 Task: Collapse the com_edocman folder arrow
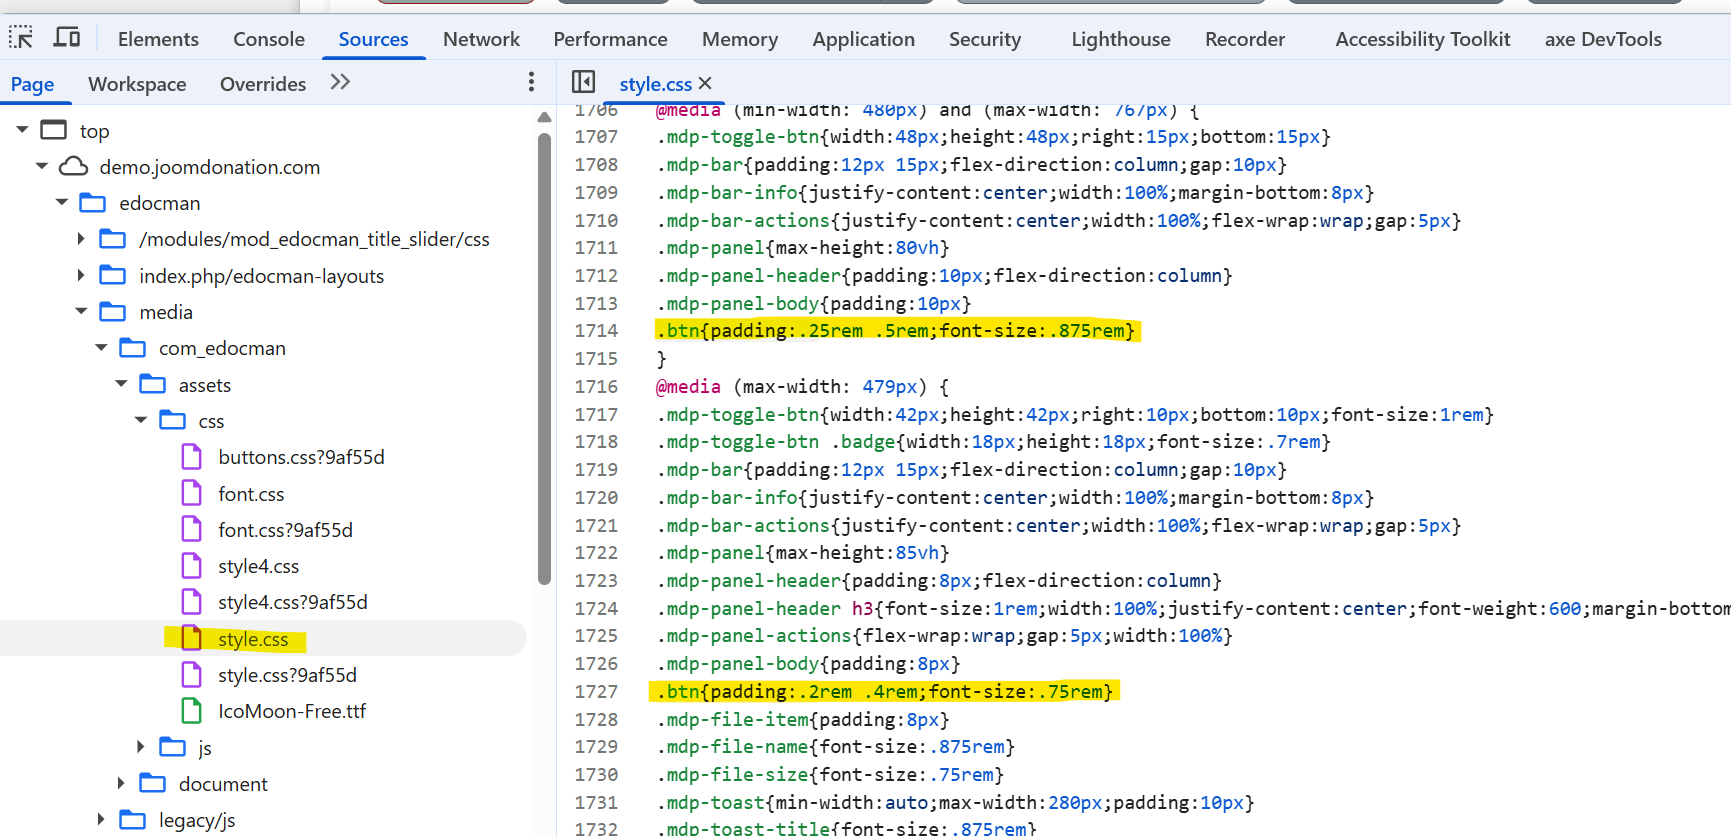coord(101,348)
